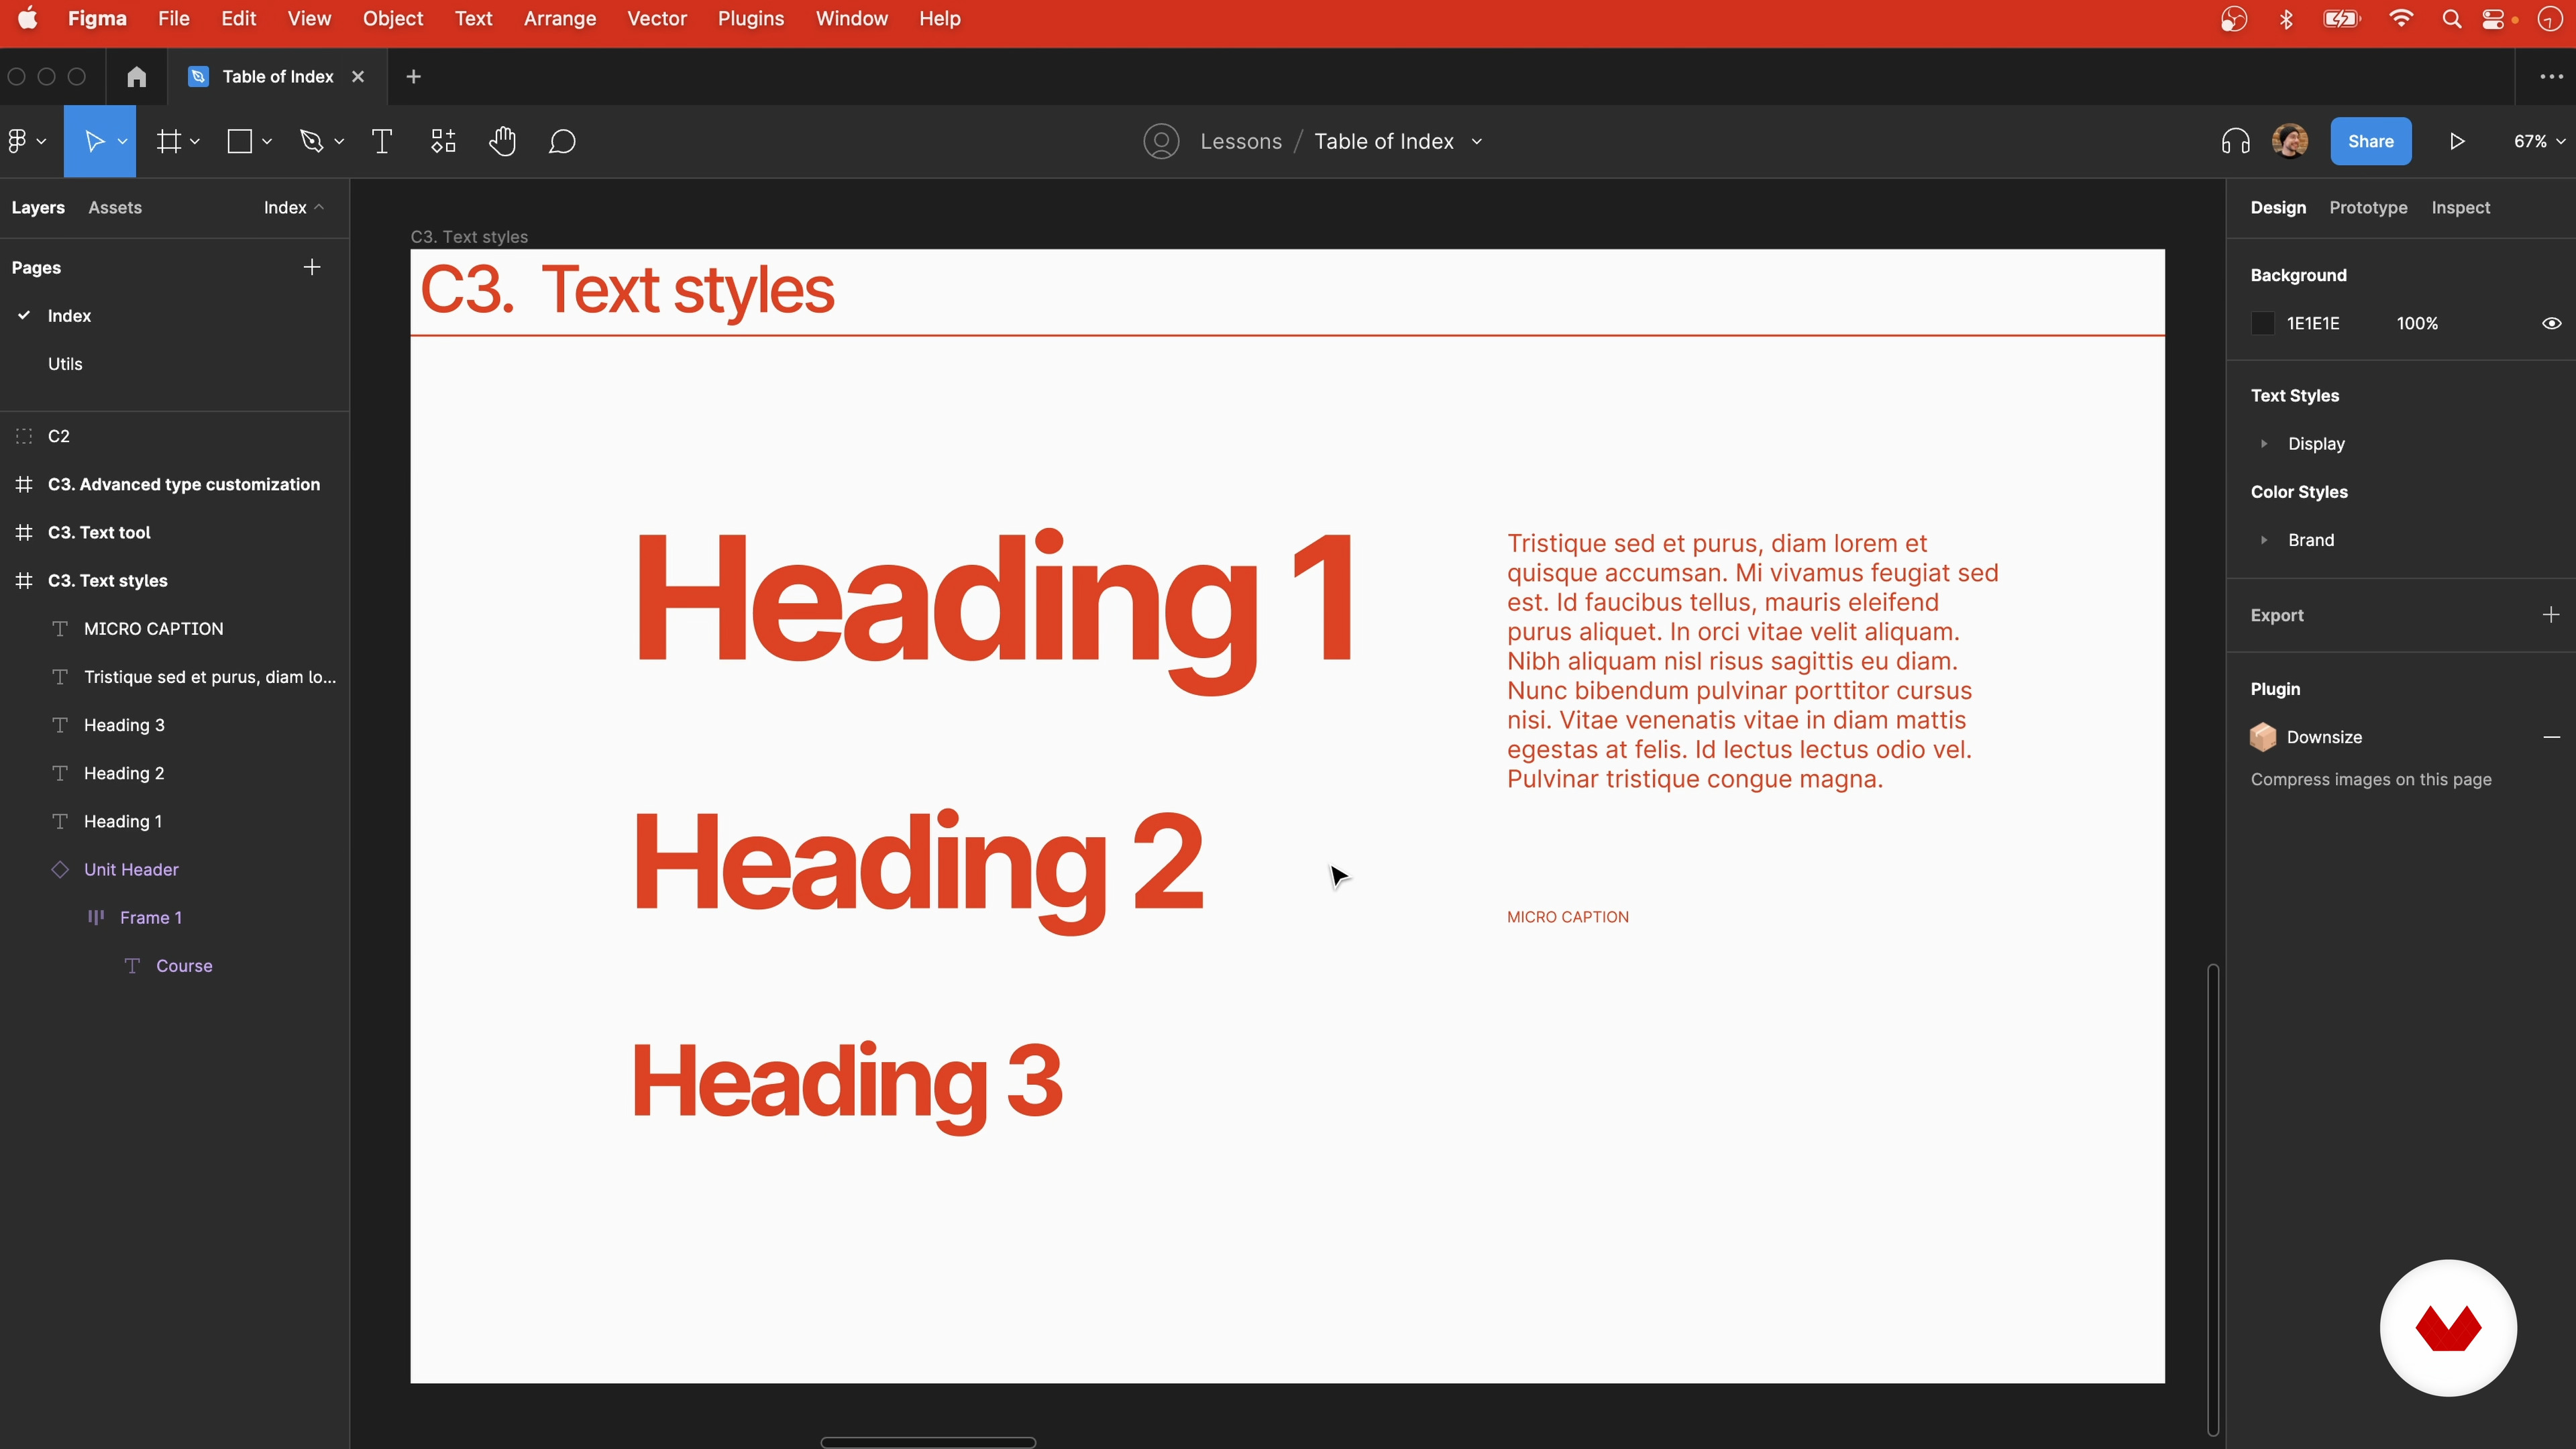
Task: Switch to the Assets tab
Action: 115,207
